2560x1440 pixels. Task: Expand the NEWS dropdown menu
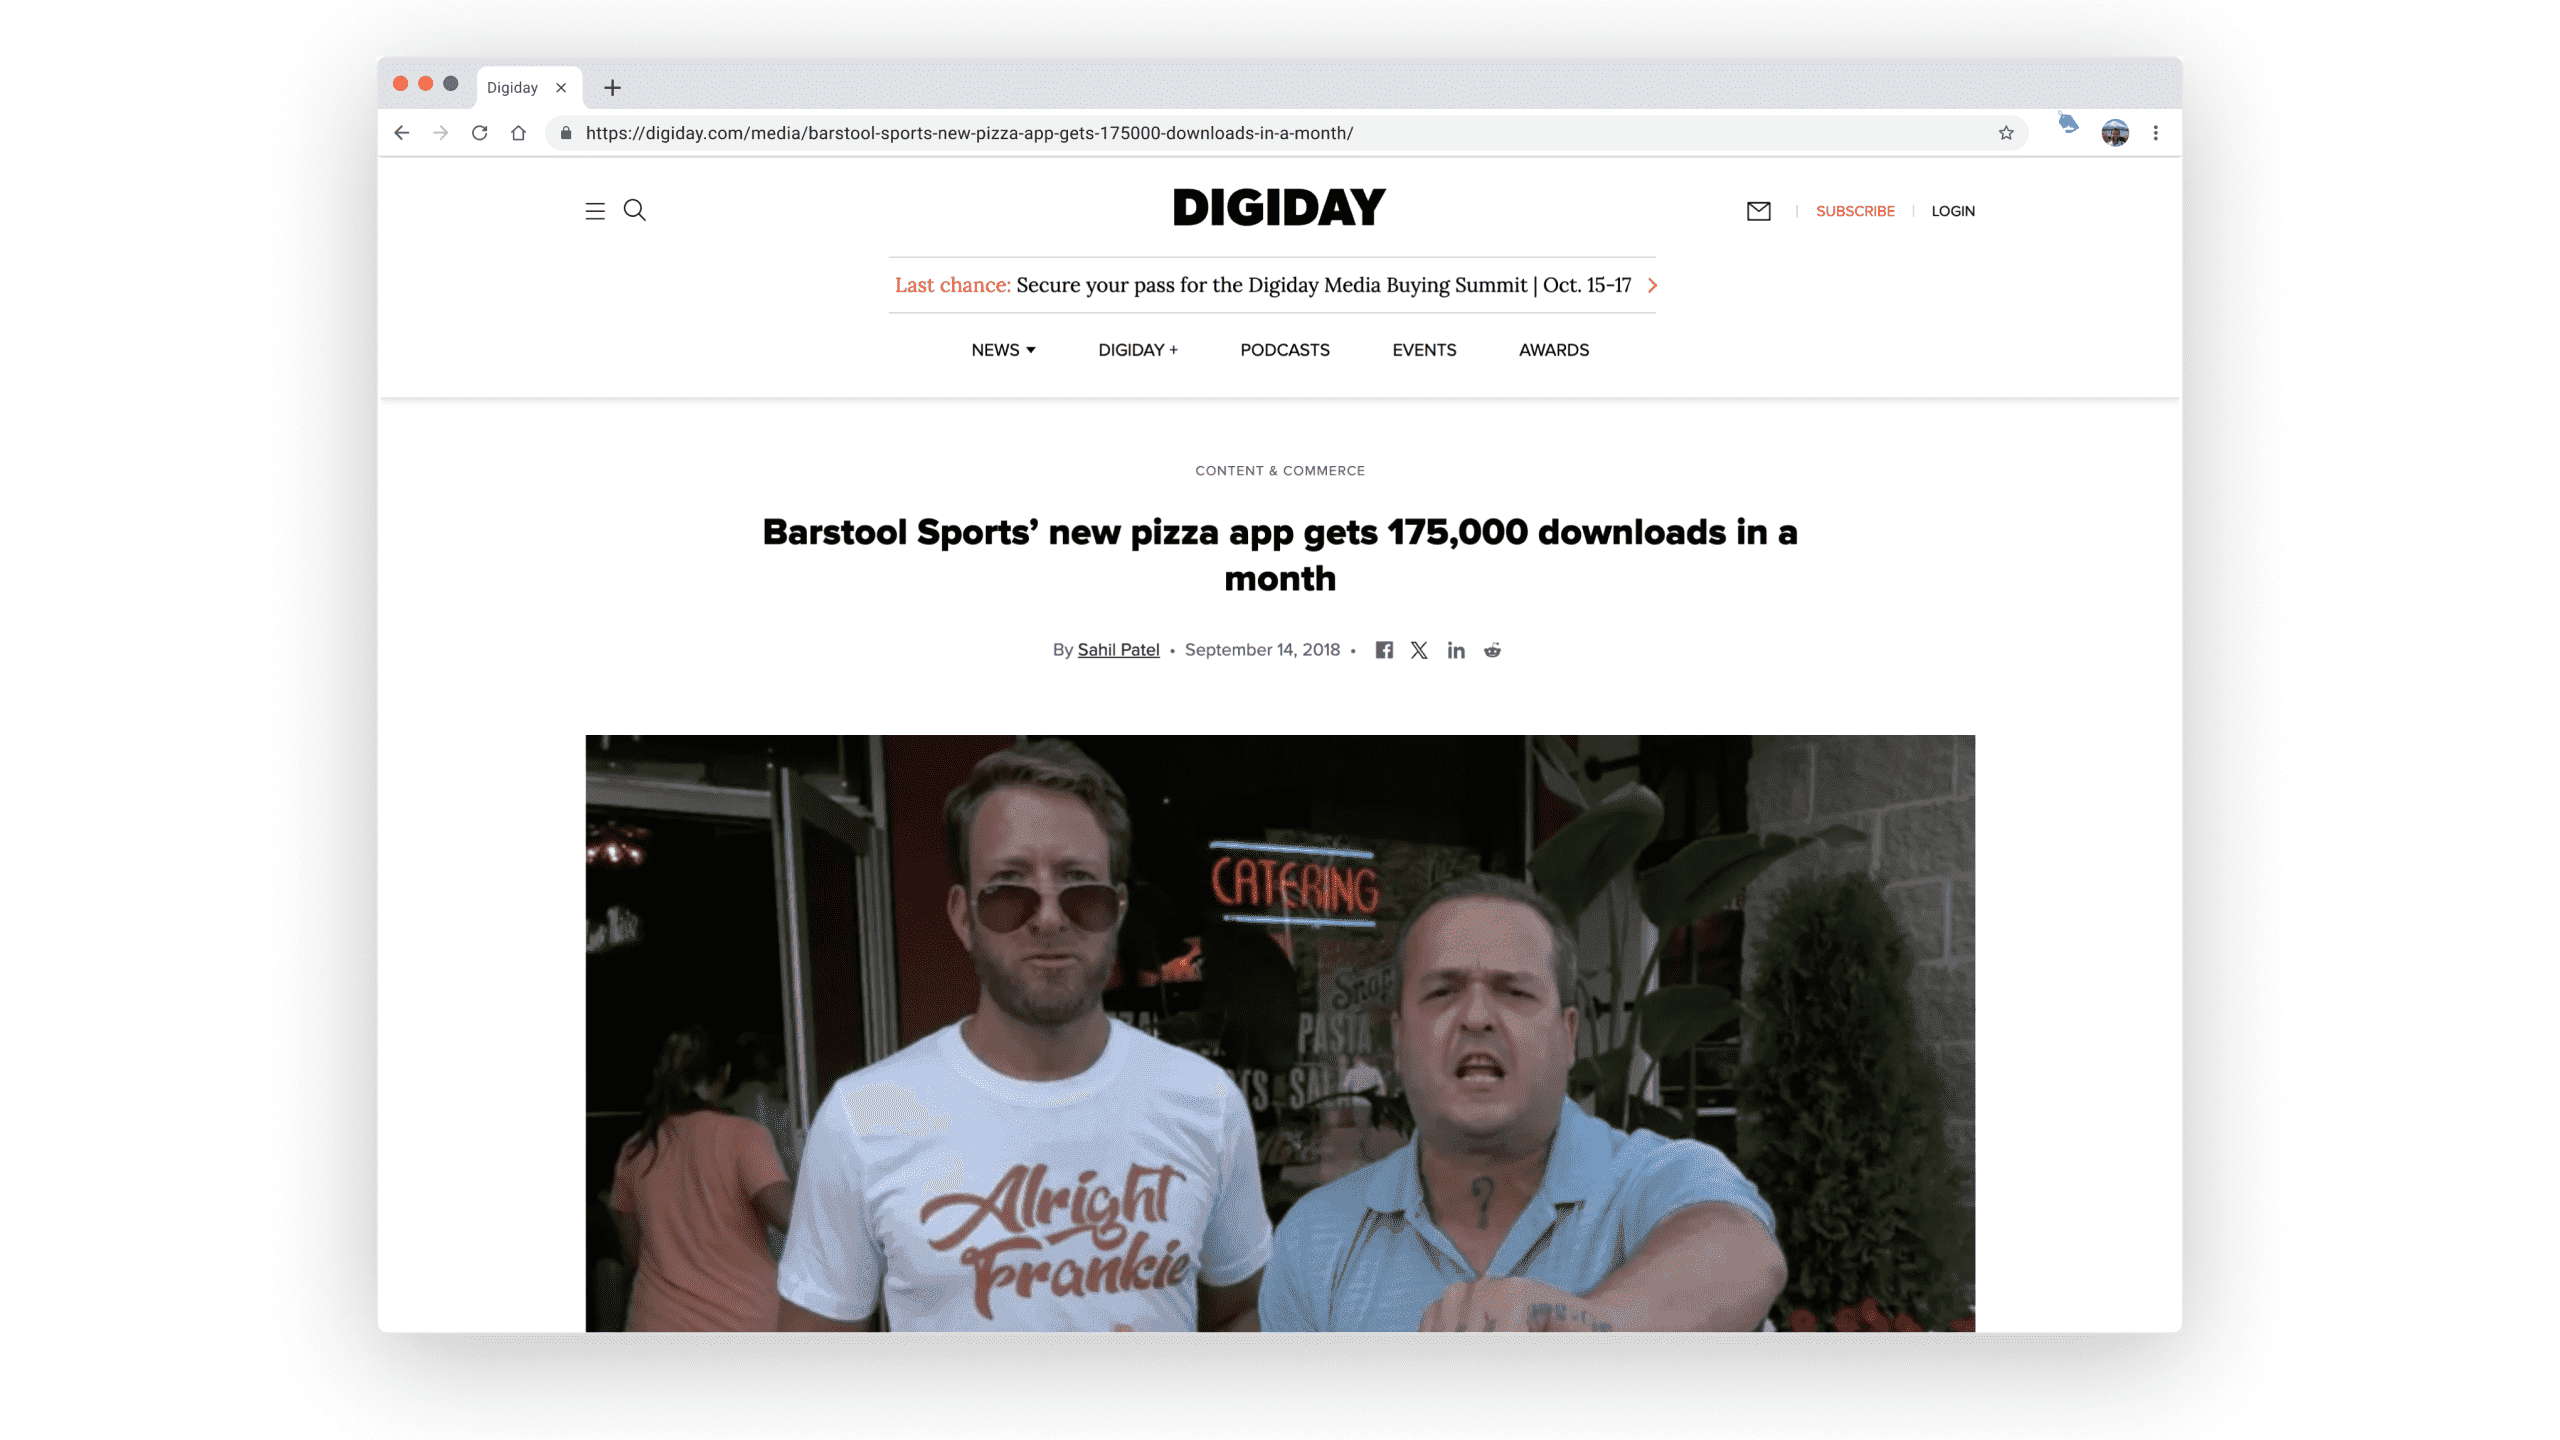pos(1003,350)
